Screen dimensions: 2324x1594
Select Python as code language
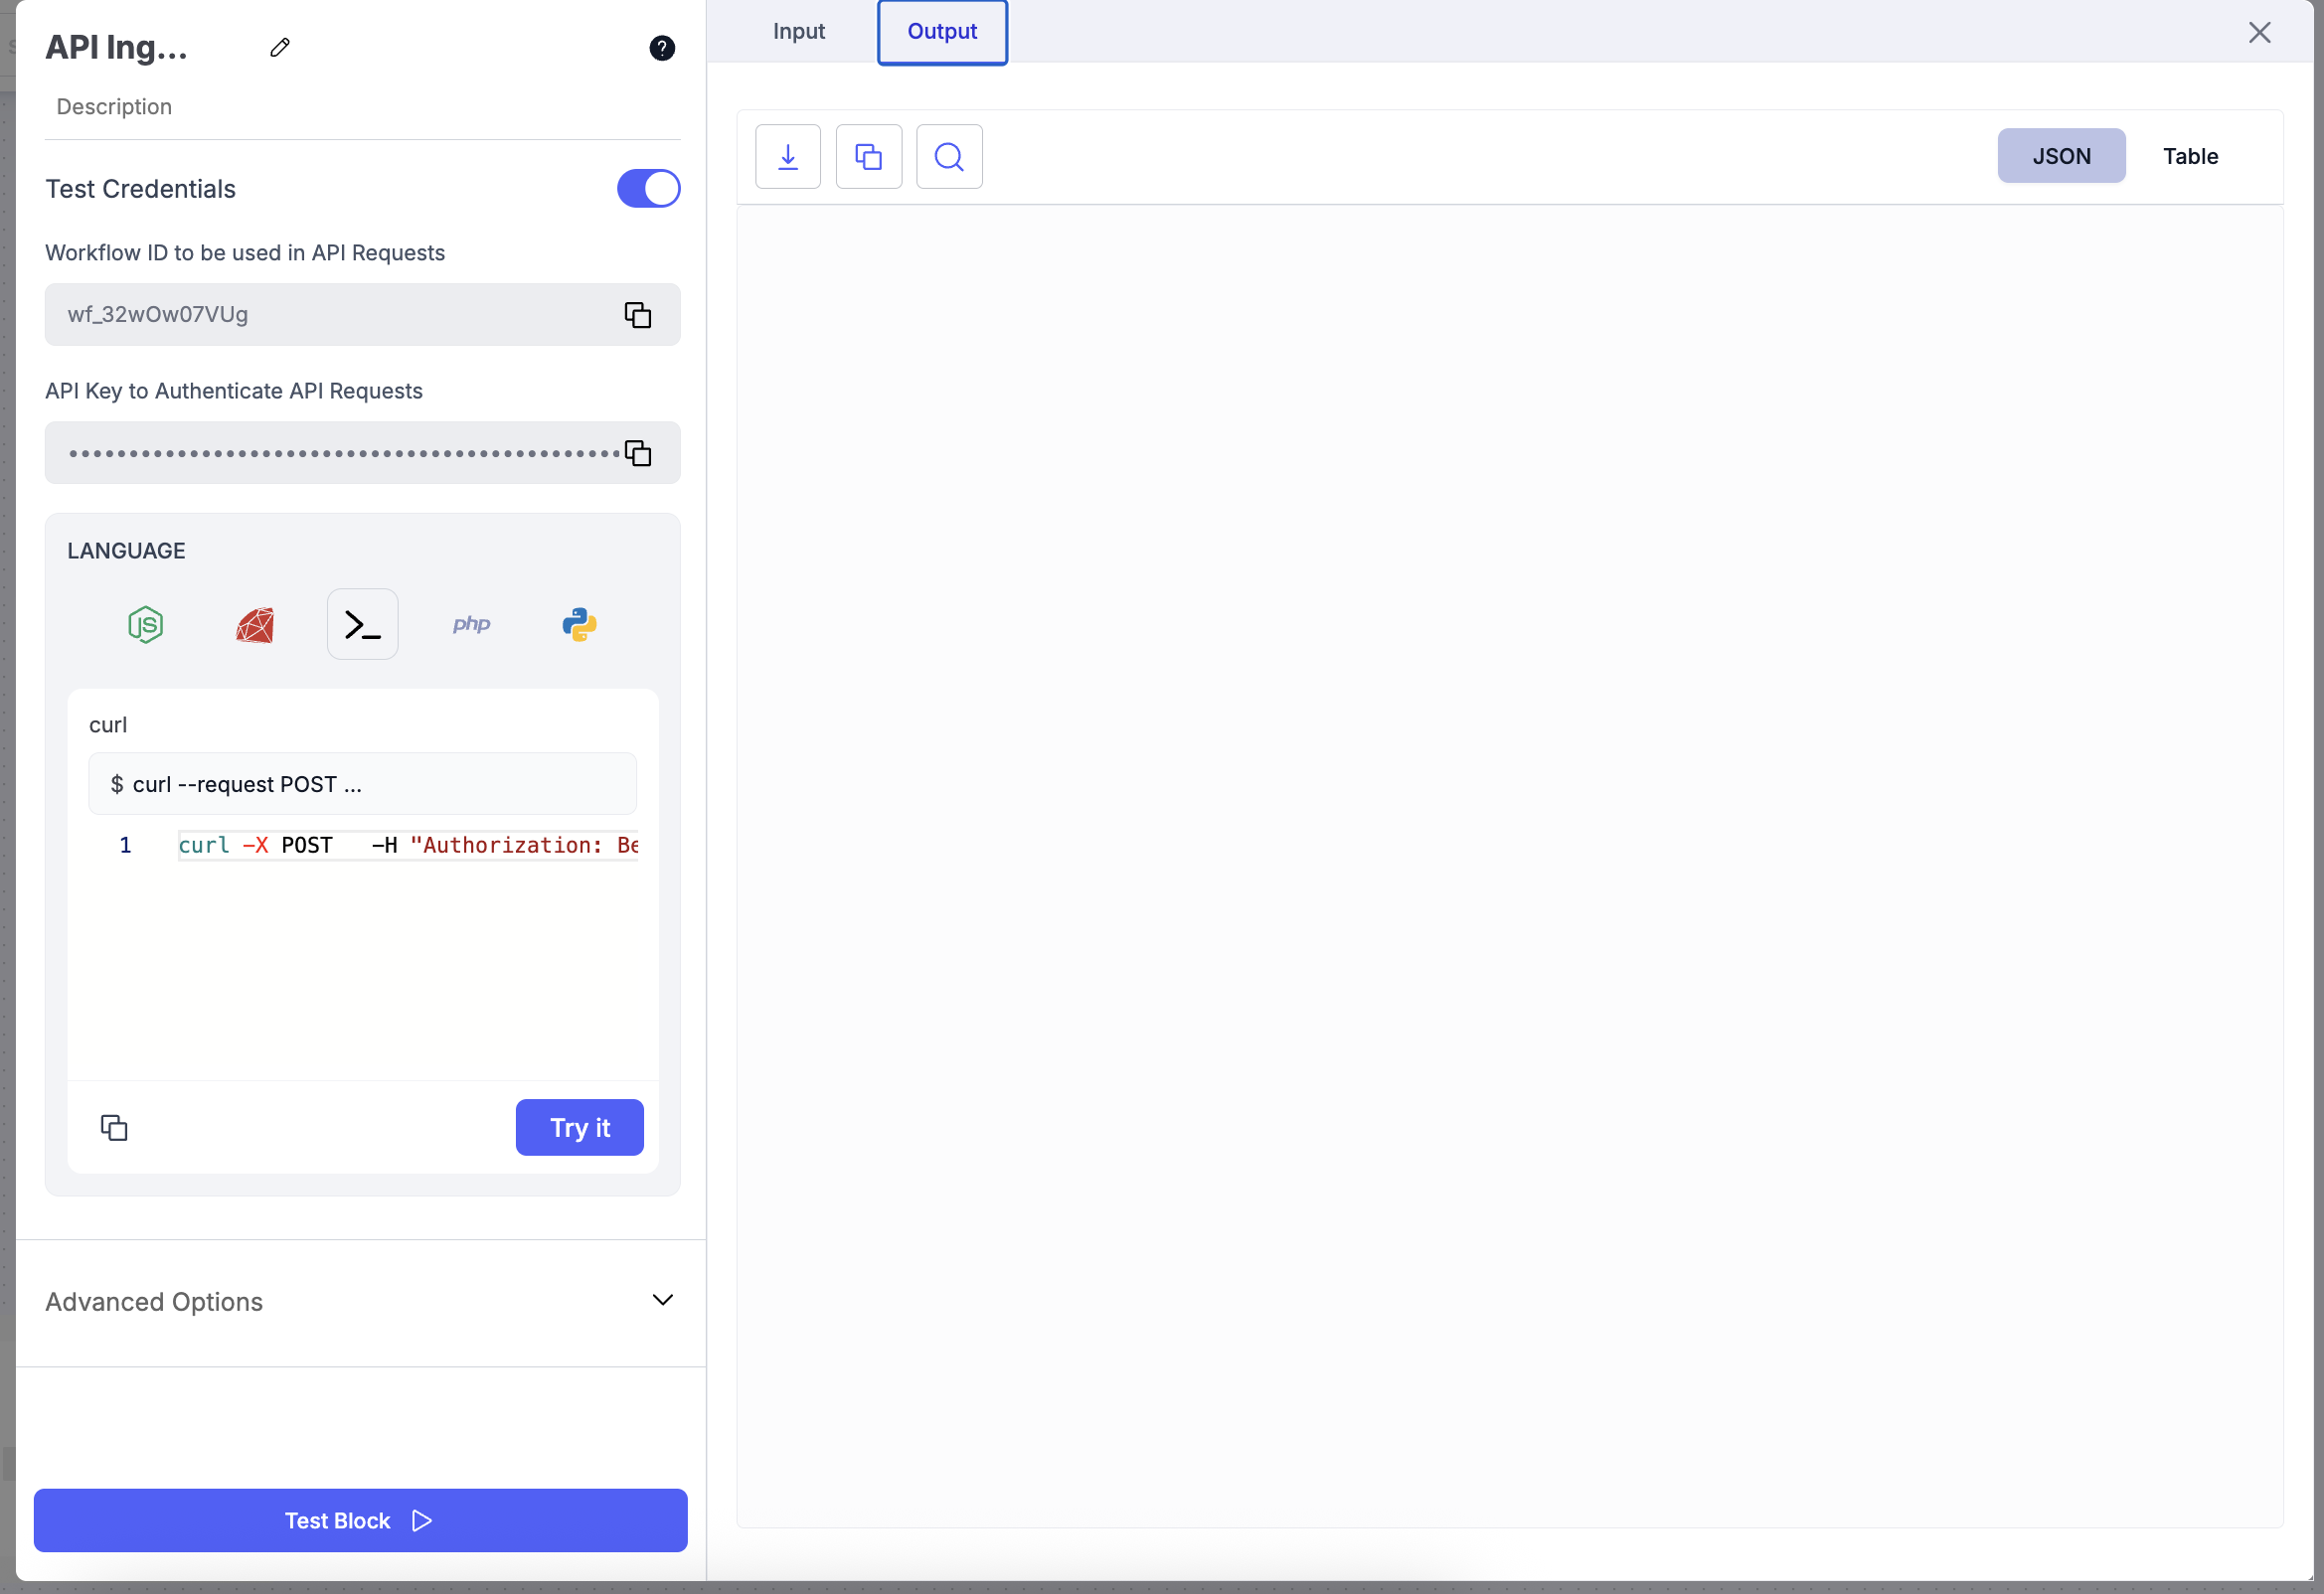(579, 625)
